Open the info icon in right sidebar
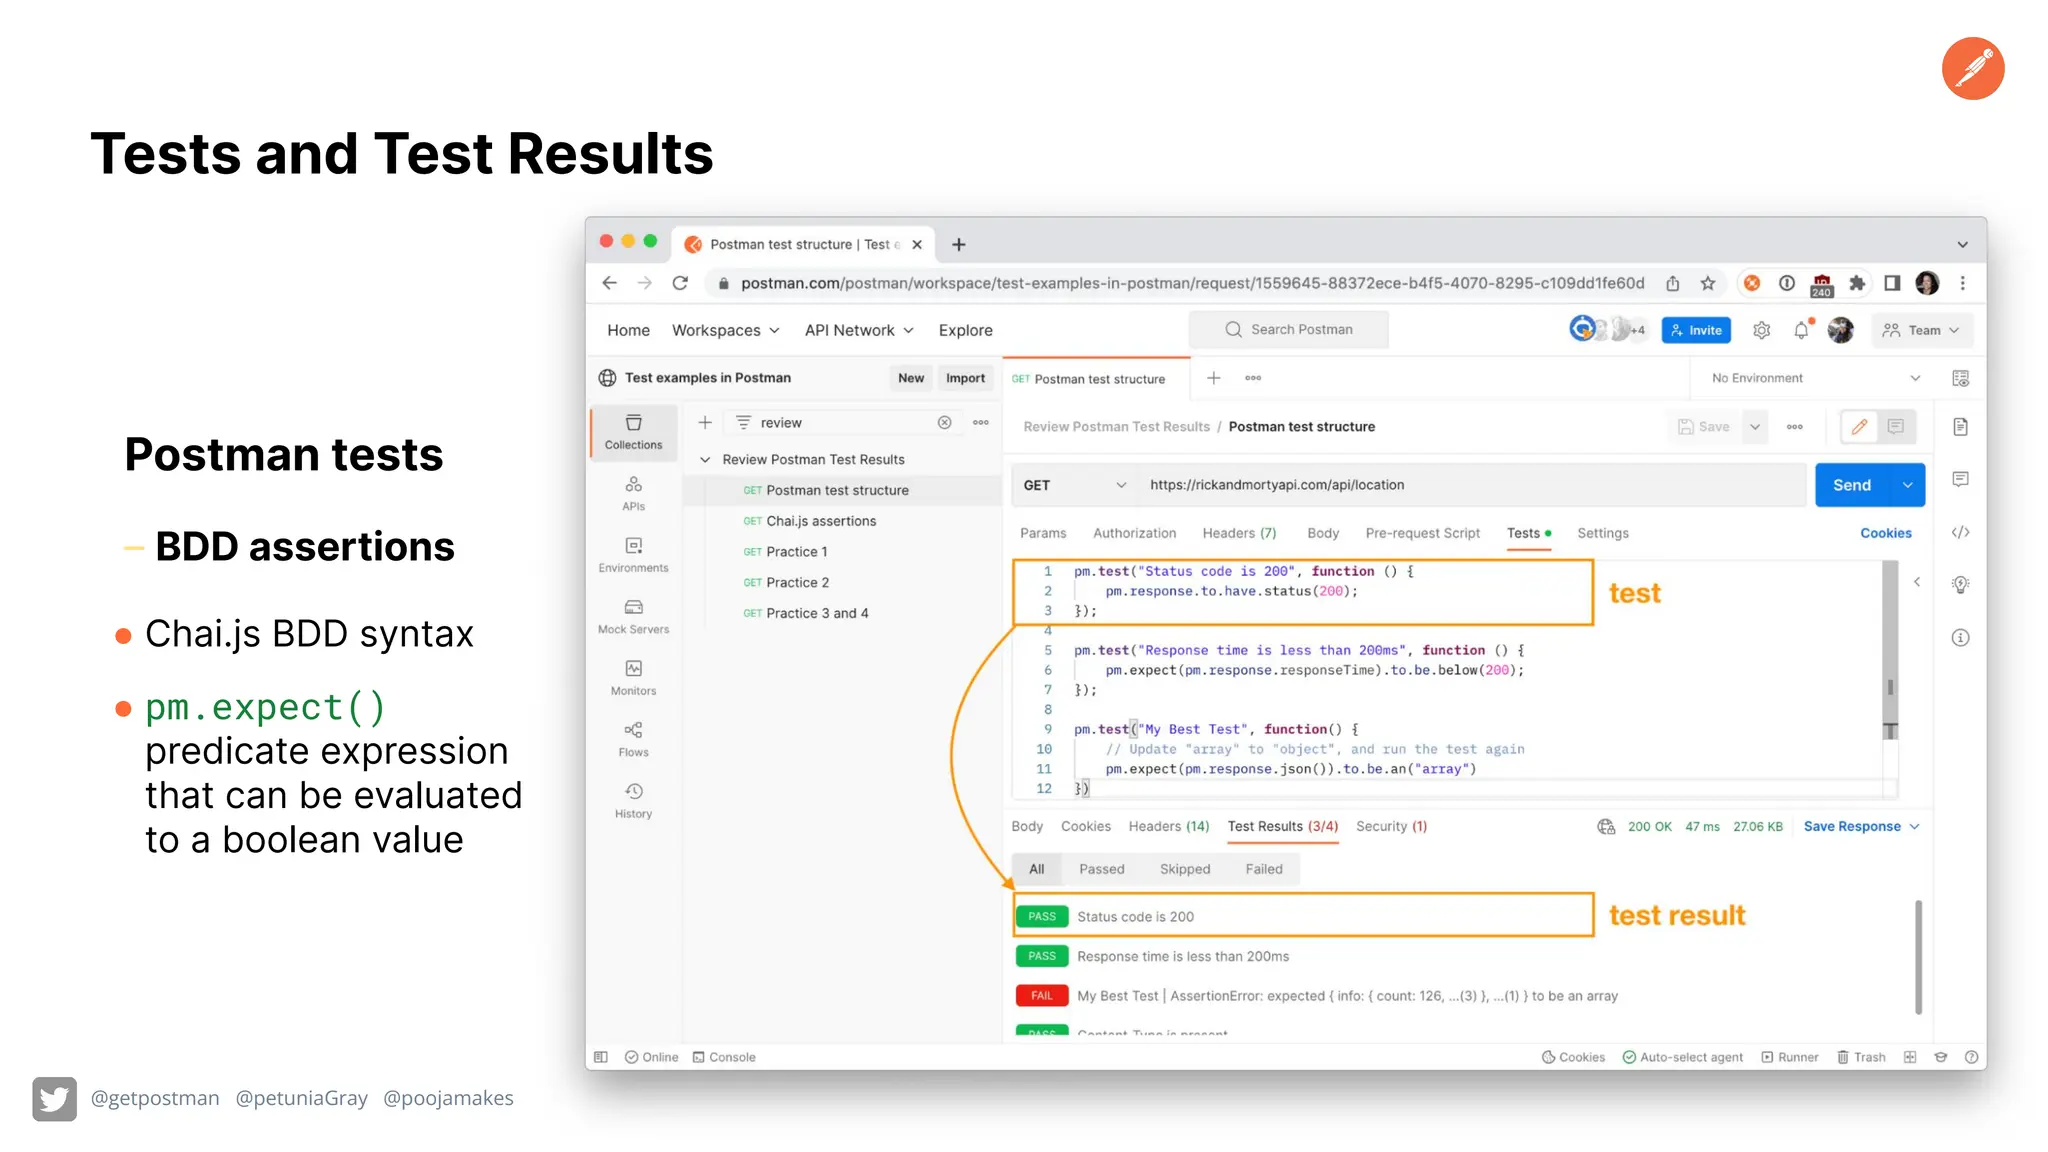2048x1152 pixels. (1960, 637)
